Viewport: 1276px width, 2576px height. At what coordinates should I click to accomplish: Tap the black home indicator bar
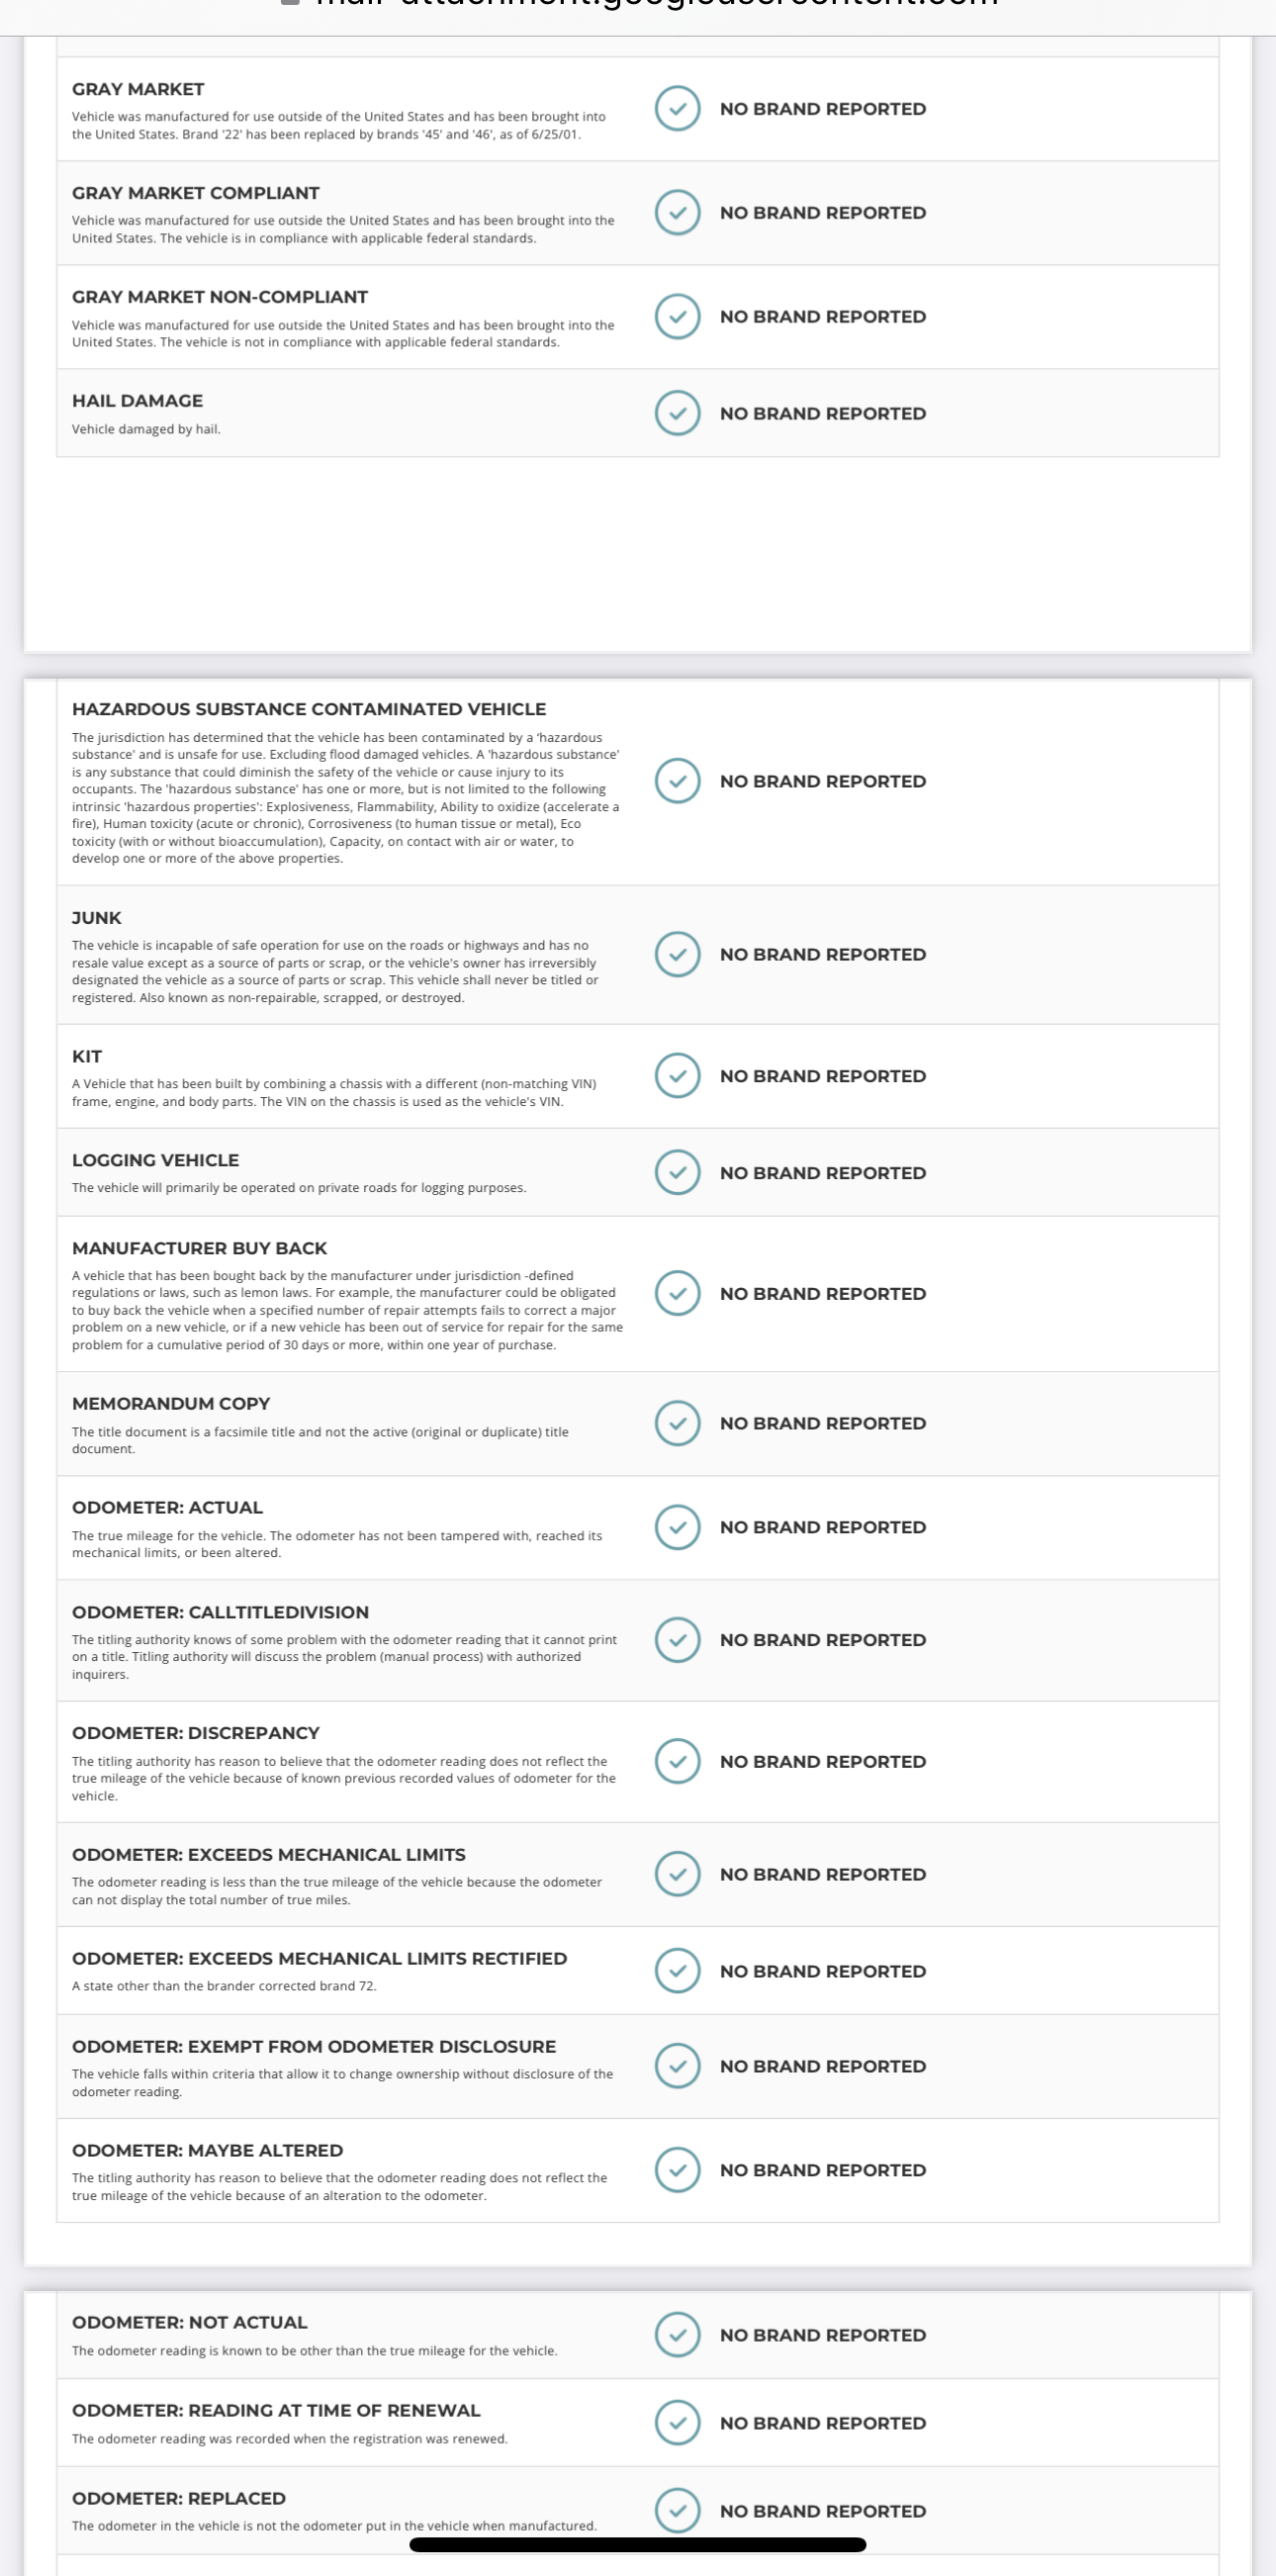pos(638,2544)
